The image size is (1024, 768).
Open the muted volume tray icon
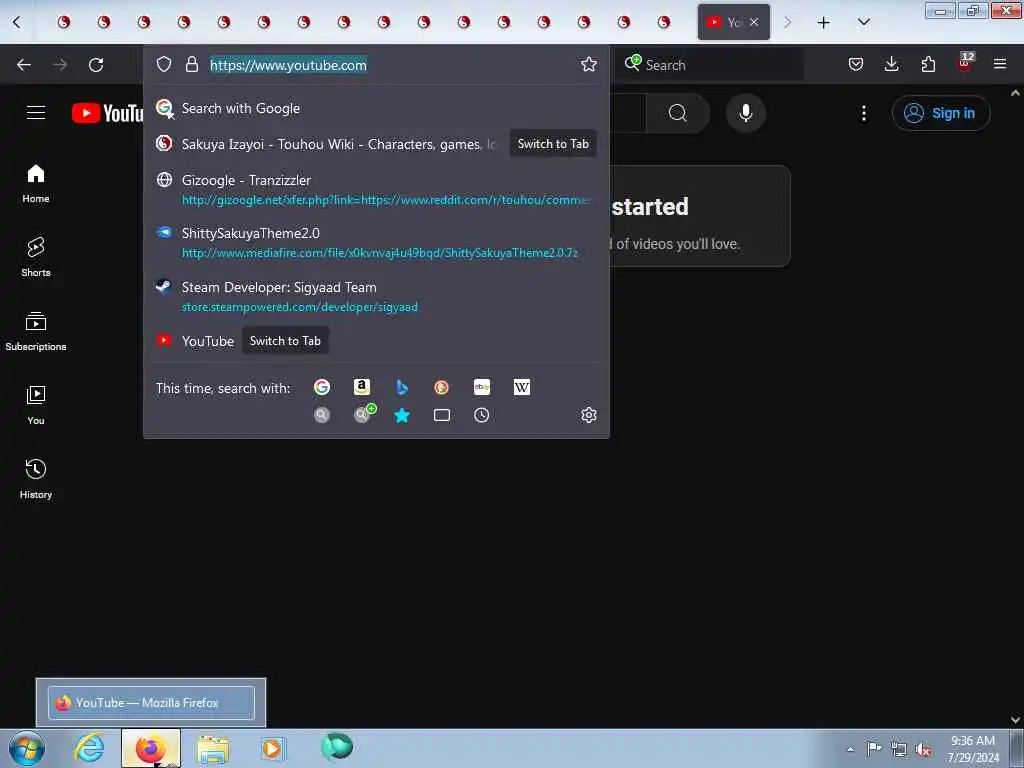tap(923, 750)
